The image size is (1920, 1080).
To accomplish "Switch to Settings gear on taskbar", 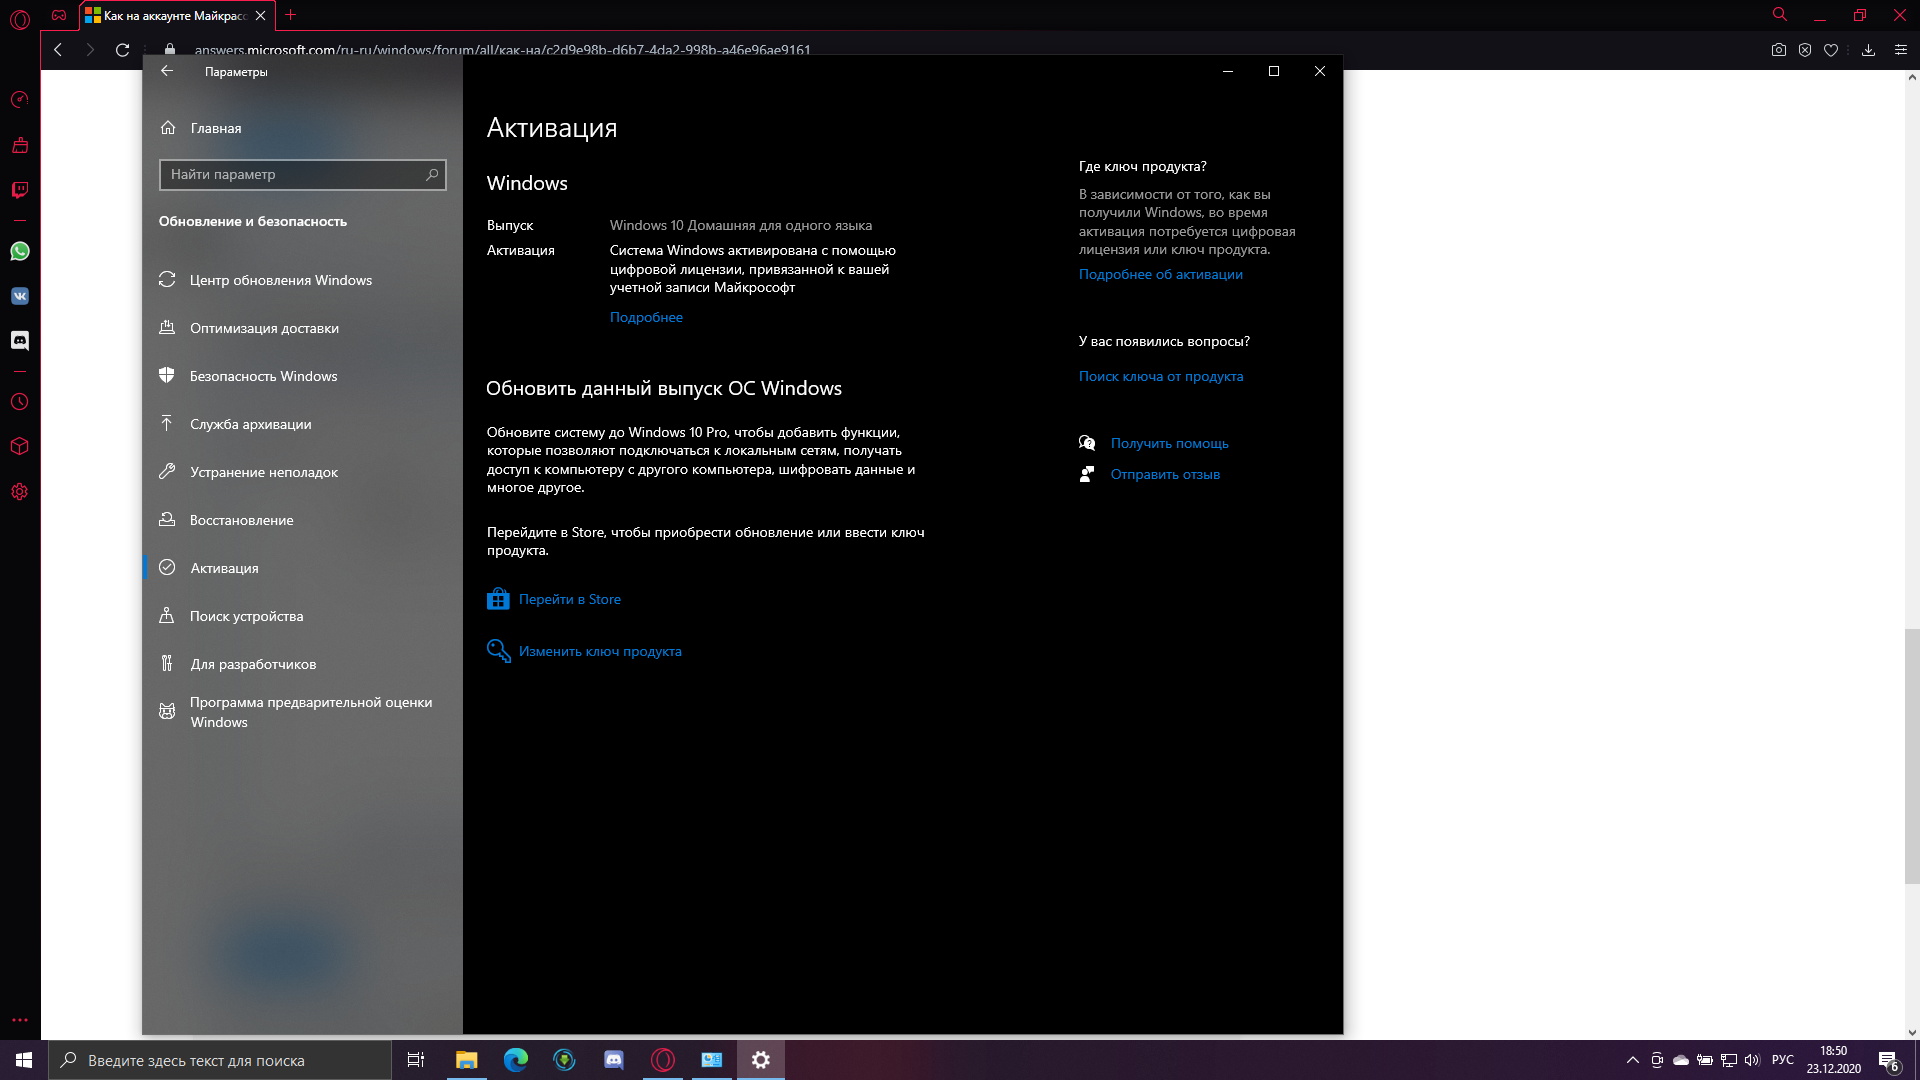I will tap(761, 1060).
